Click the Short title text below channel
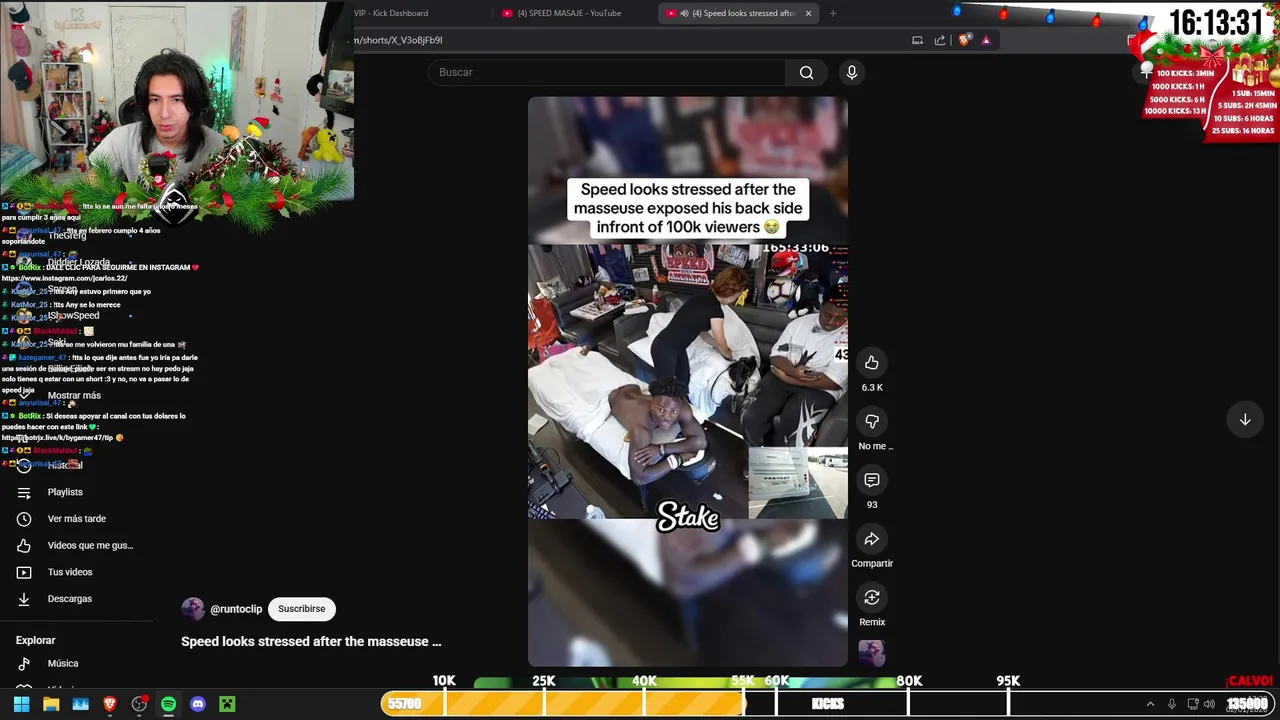Viewport: 1280px width, 720px height. 311,642
